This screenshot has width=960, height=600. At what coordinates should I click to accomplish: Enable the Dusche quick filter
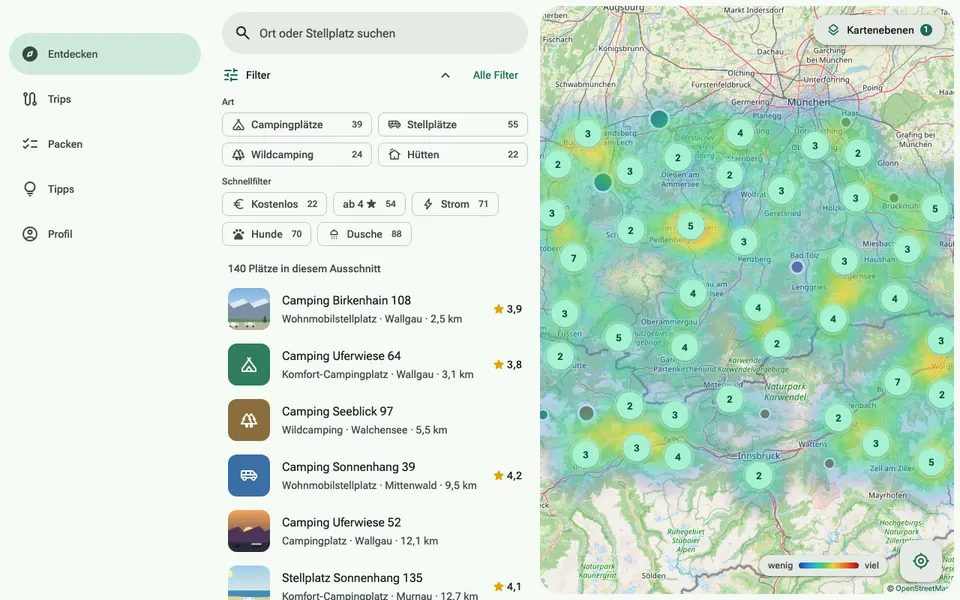click(x=364, y=234)
